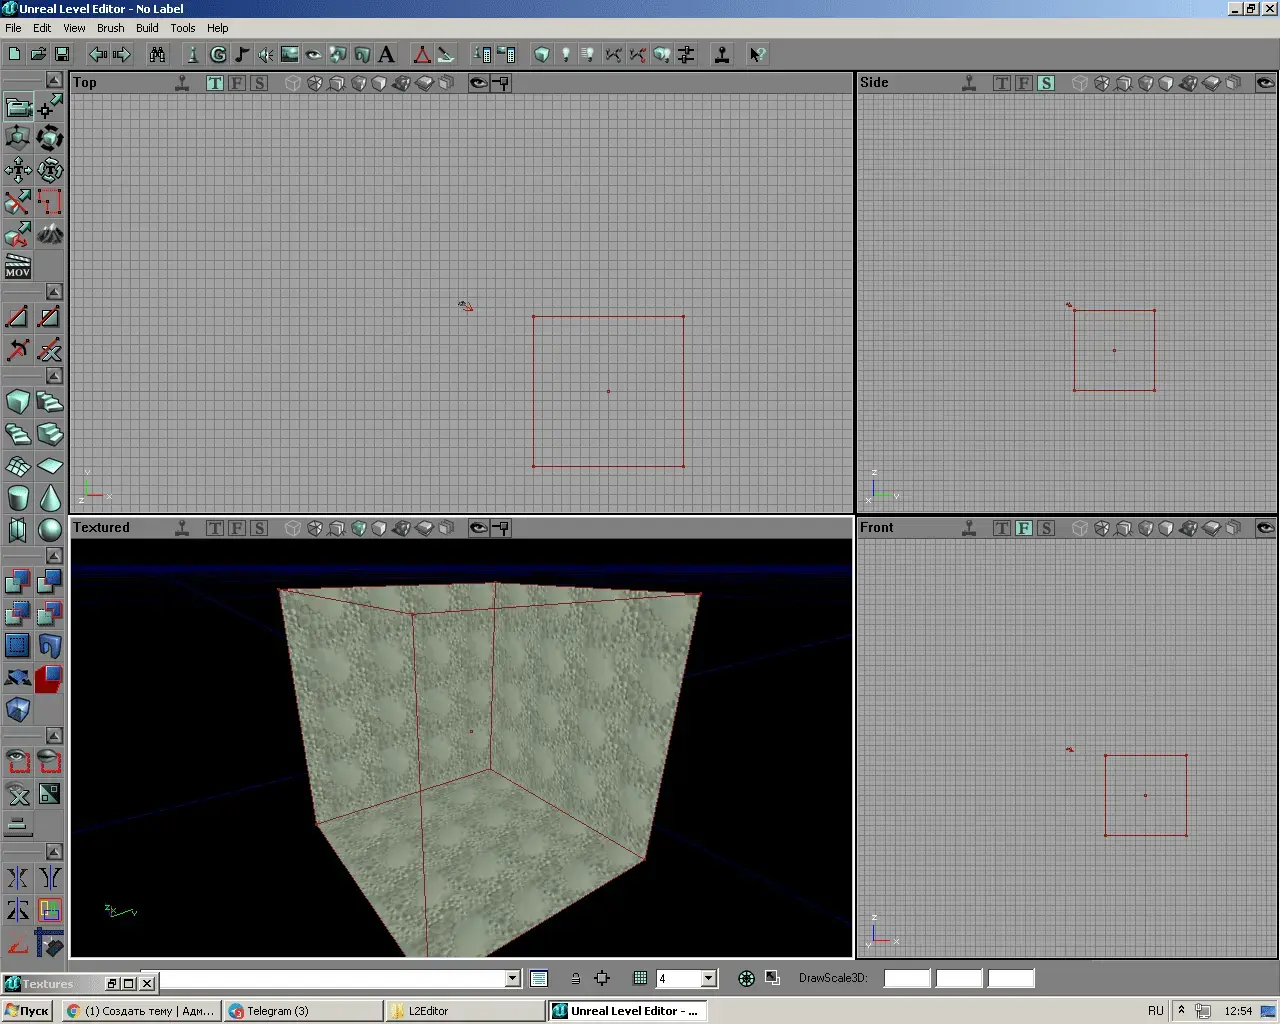Toggle realtime preview in Textured viewport
Viewport: 1280px width, 1024px height.
[182, 528]
